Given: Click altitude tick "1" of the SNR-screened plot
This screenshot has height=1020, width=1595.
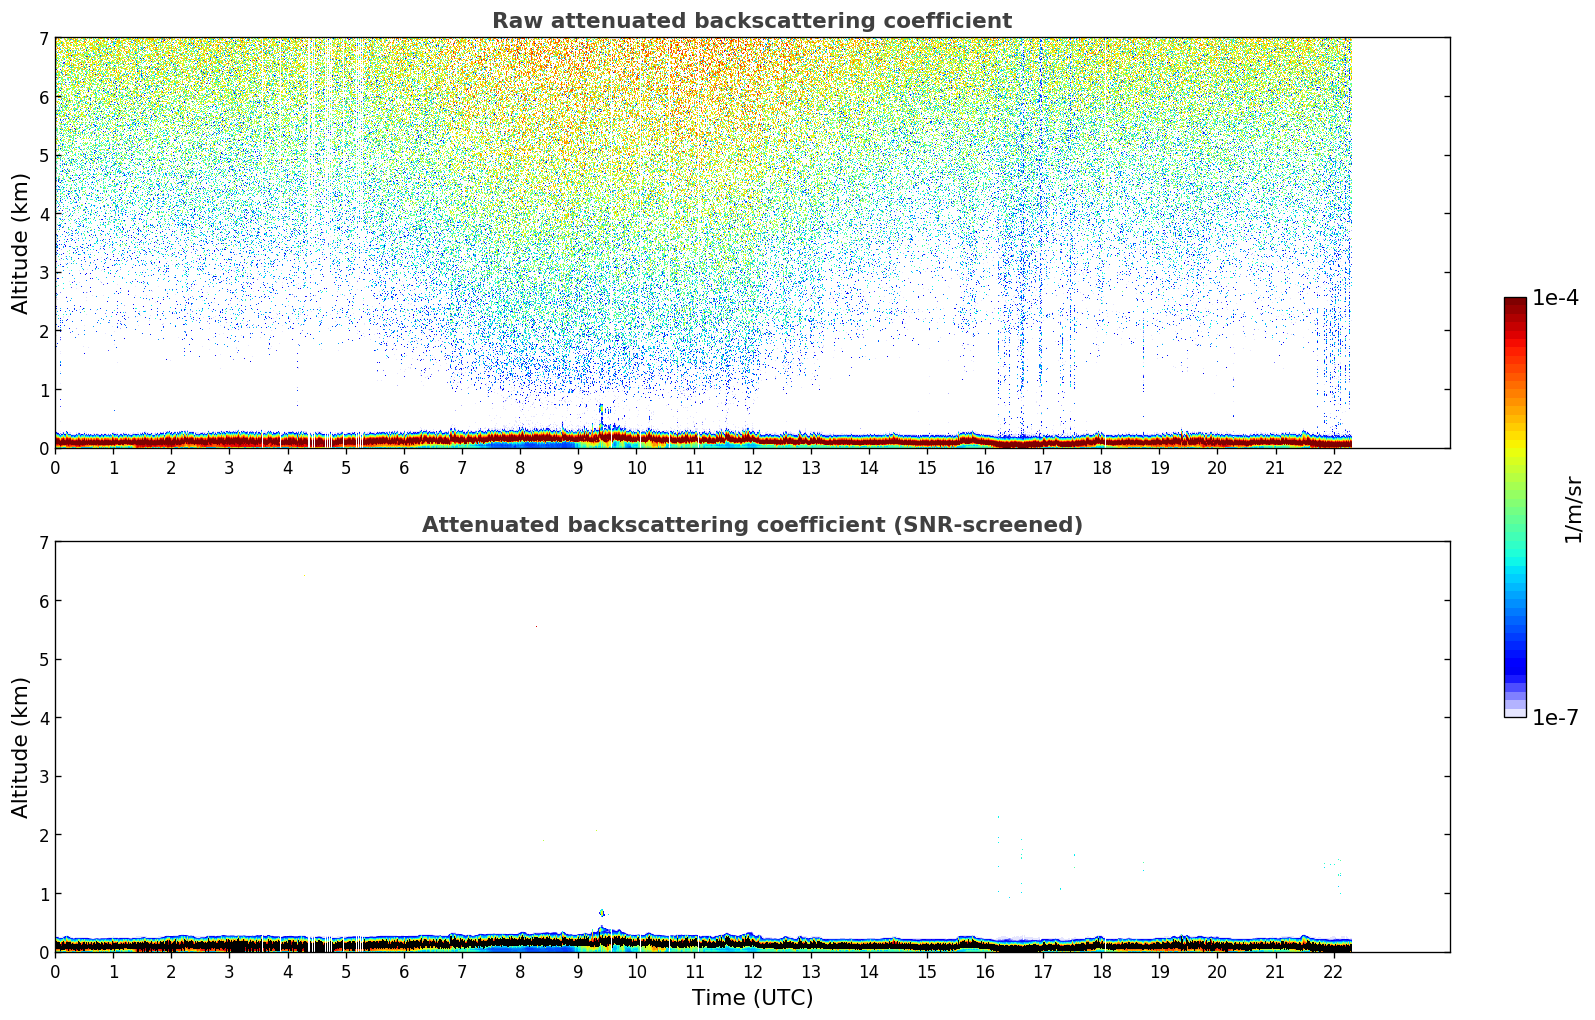Looking at the screenshot, I should 43,894.
